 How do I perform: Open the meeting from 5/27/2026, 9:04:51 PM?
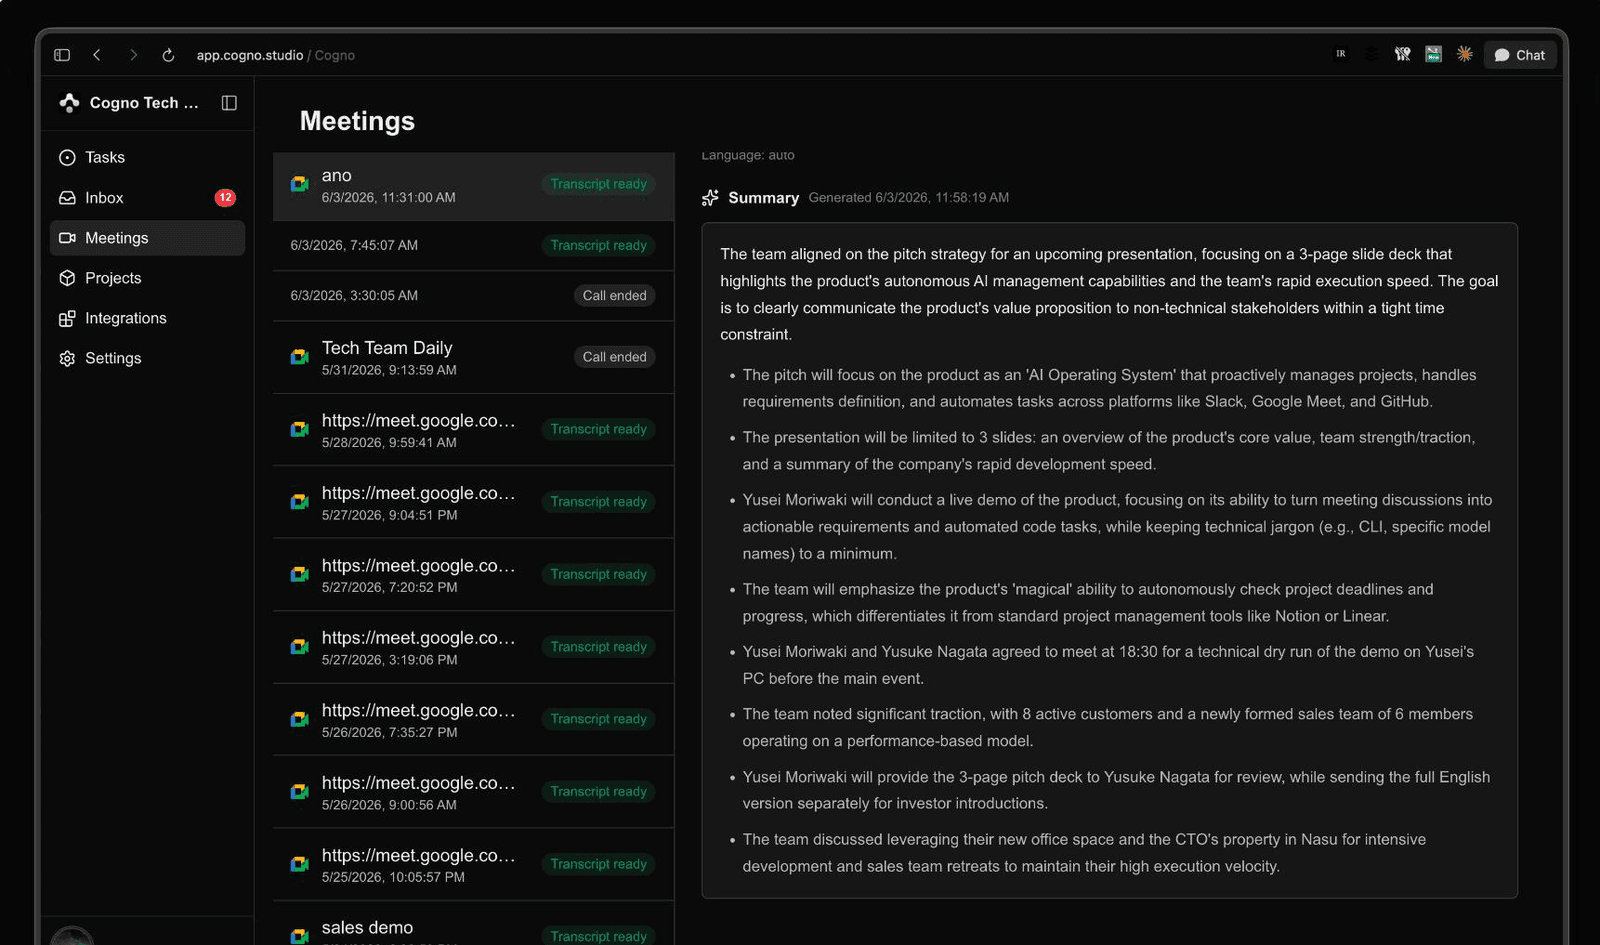[473, 502]
